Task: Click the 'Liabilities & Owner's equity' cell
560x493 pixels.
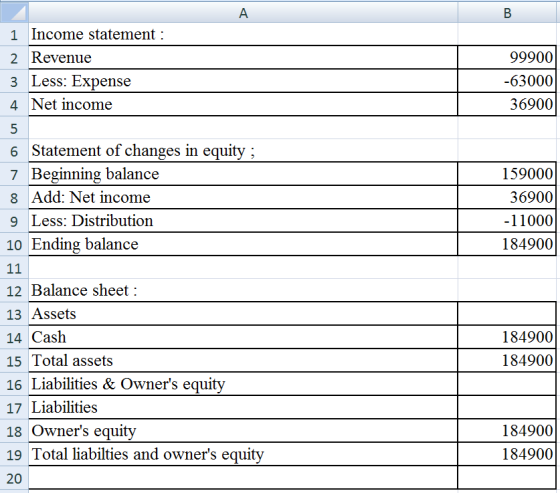Action: [x=243, y=384]
